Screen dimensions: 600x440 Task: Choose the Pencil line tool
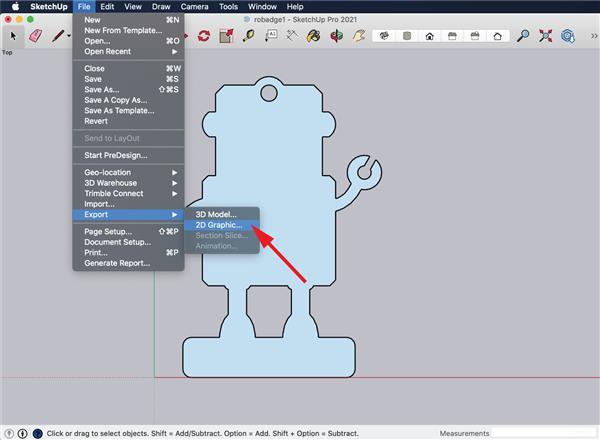tap(59, 35)
